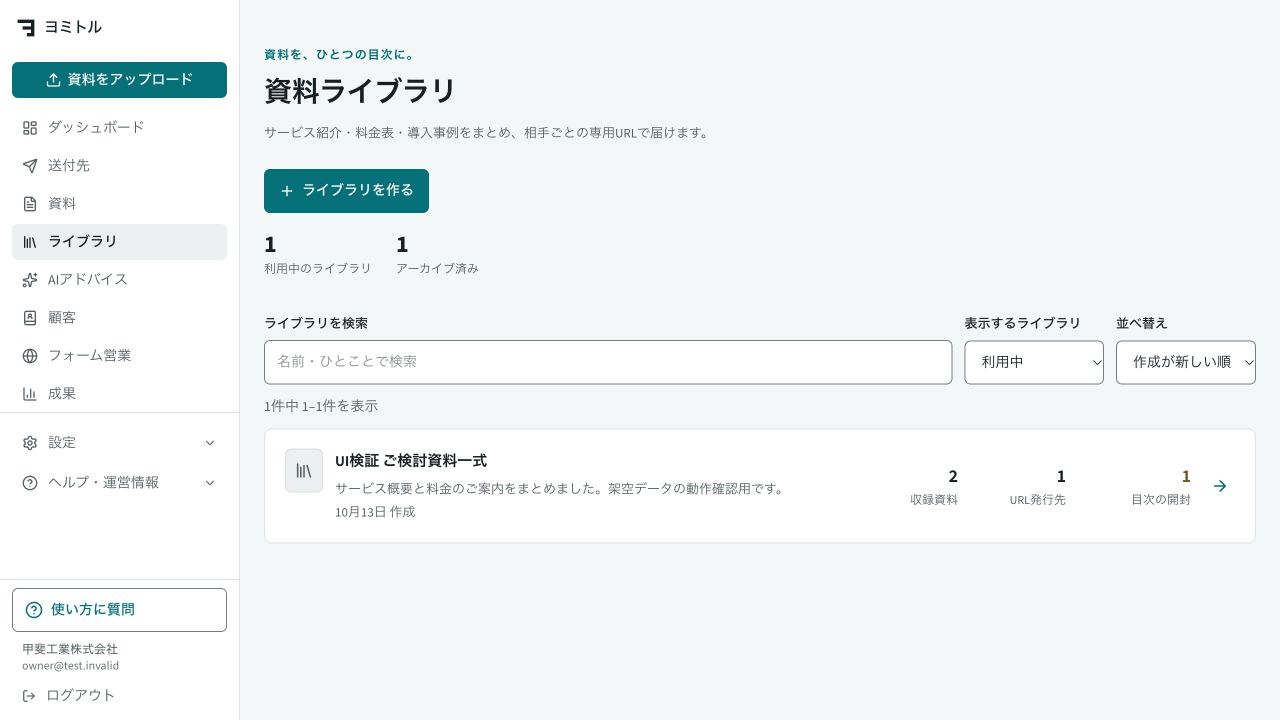The height and width of the screenshot is (720, 1280).
Task: Click the アーカイブ済み count label
Action: coord(437,269)
